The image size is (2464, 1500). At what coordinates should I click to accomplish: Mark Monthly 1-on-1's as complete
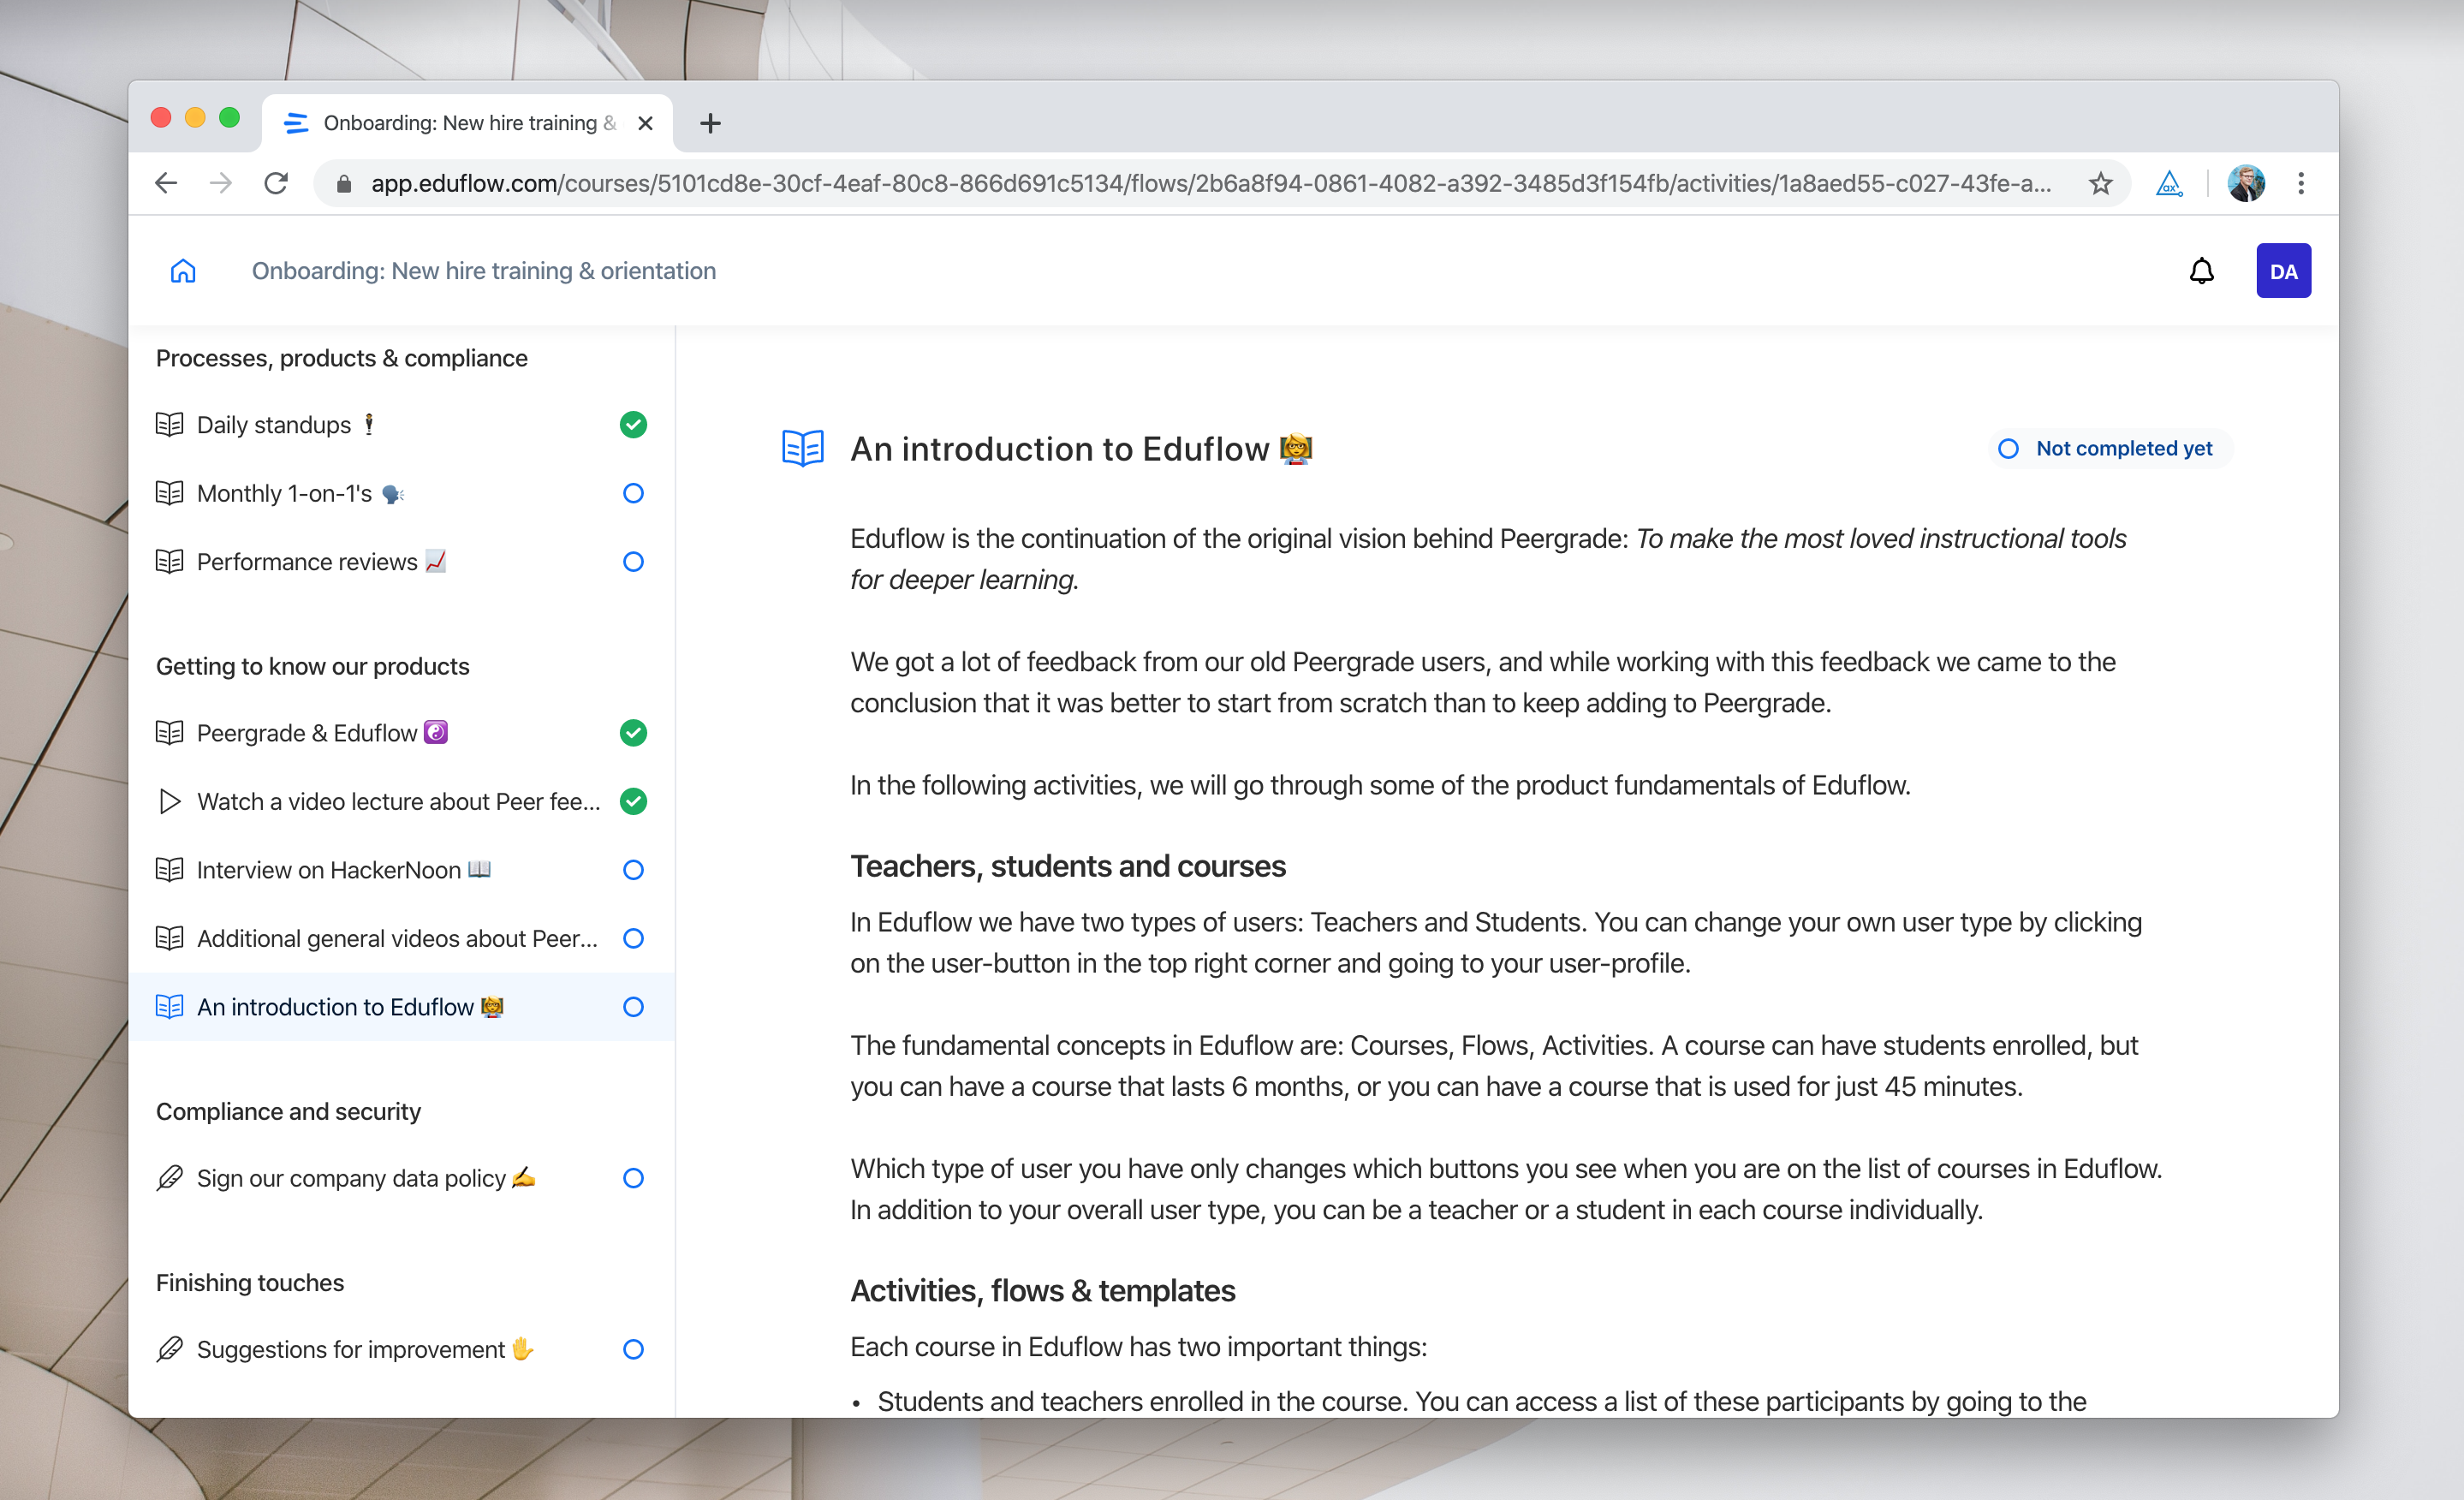(633, 493)
